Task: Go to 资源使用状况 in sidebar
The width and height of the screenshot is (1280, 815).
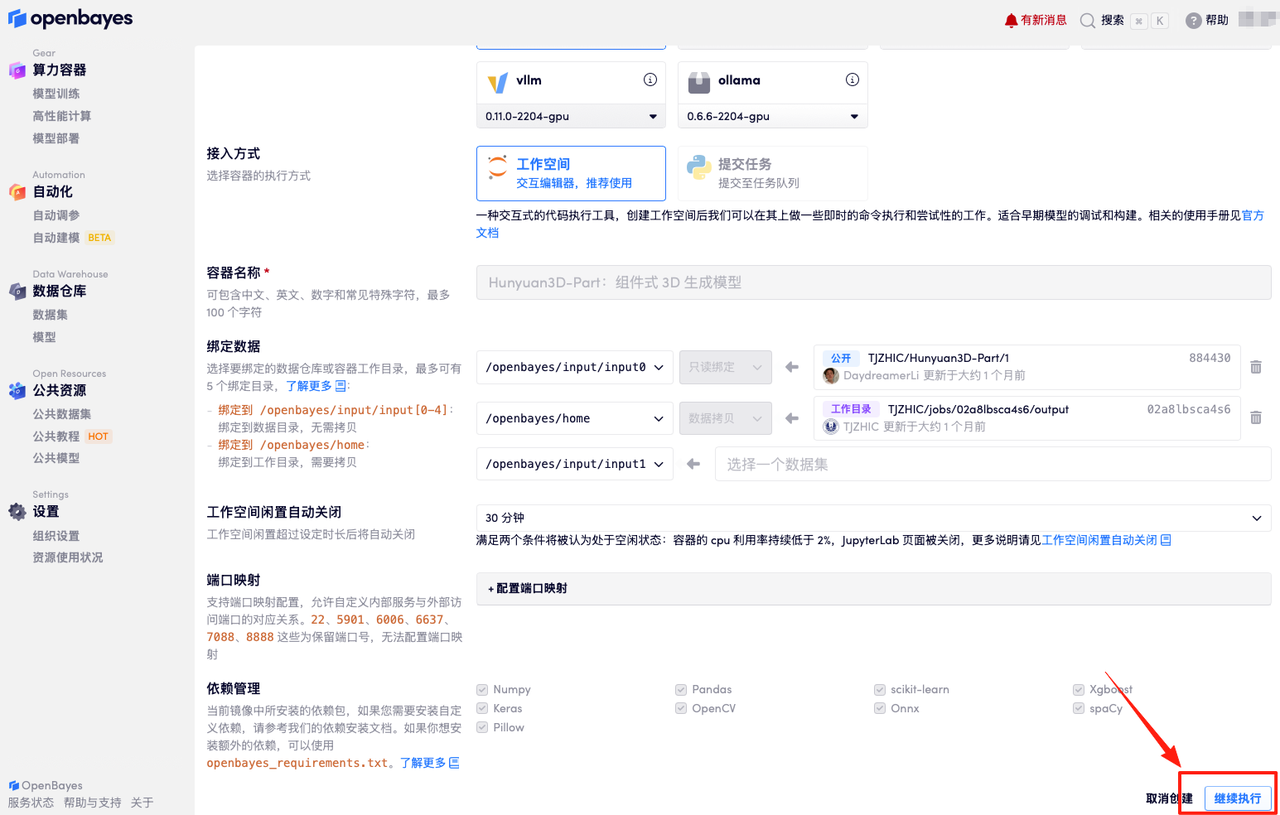Action: (68, 558)
